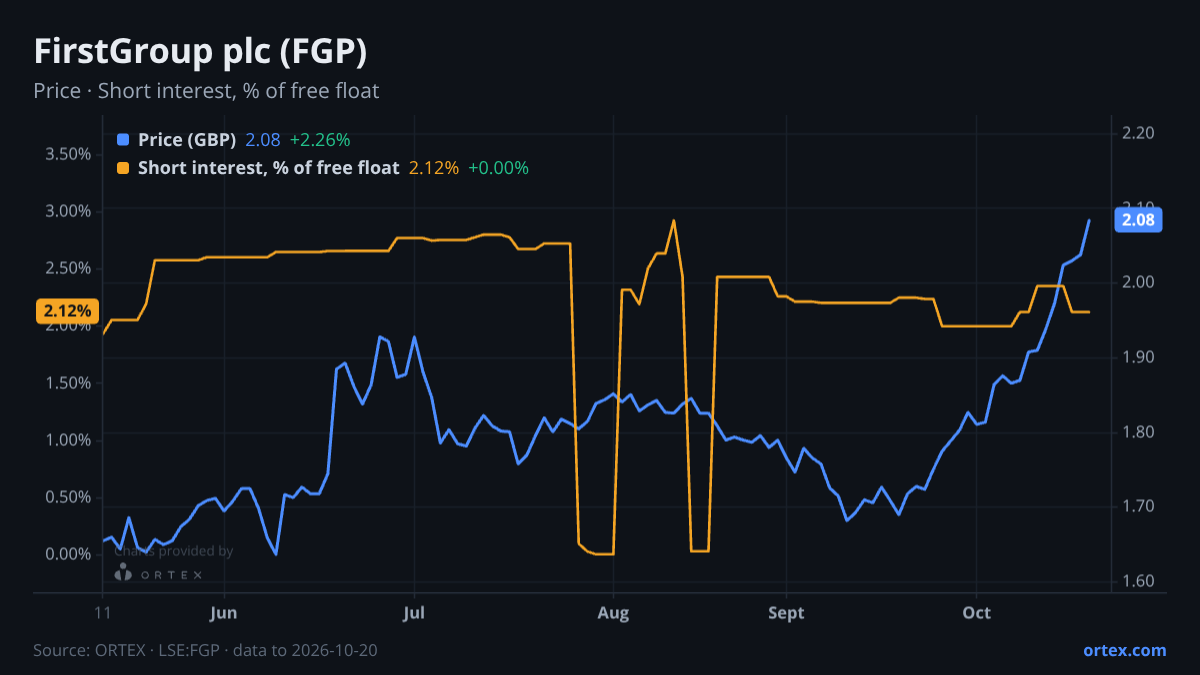Click the Oct x-axis label

click(976, 612)
